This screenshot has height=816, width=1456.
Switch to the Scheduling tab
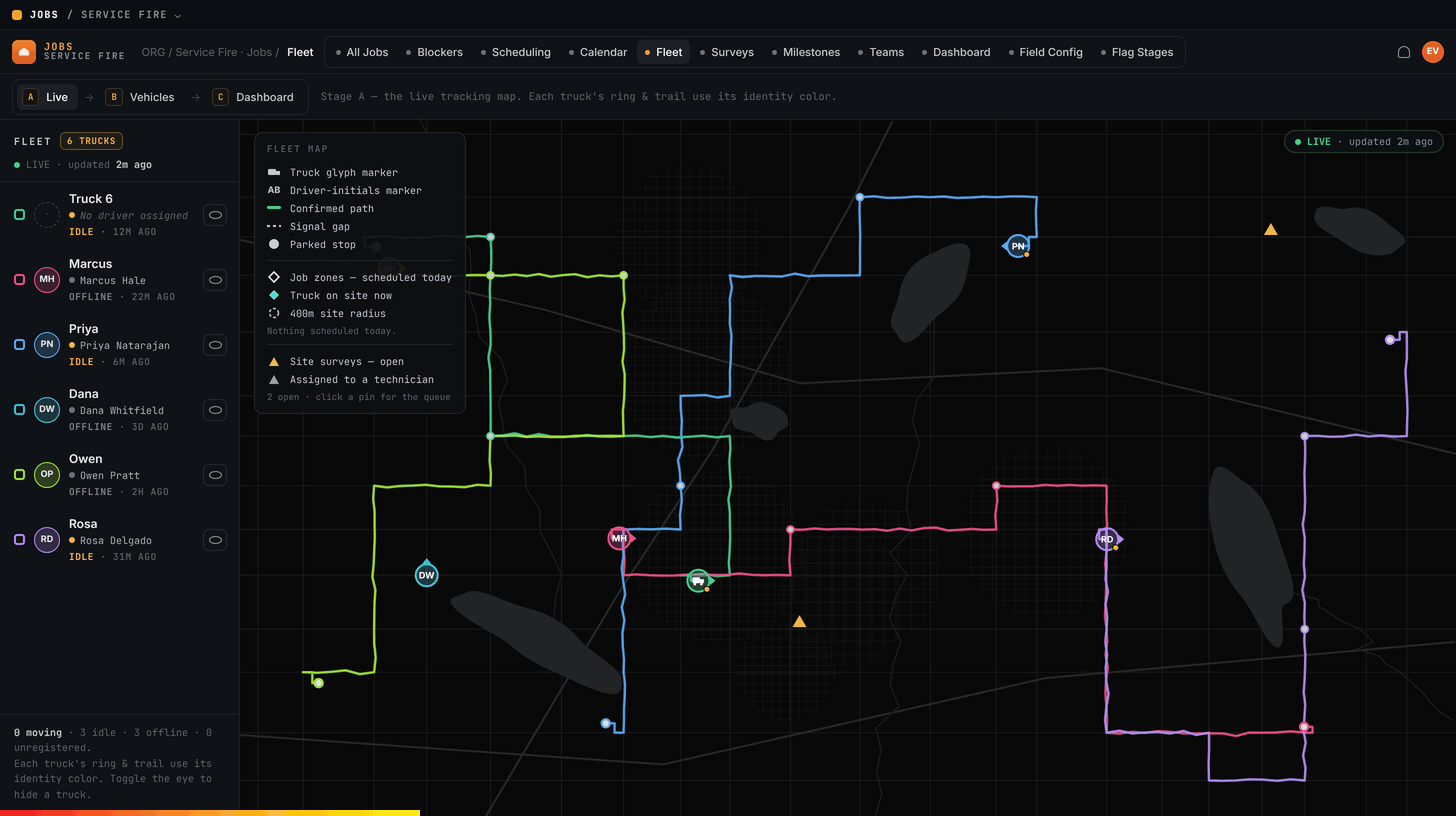tap(515, 52)
